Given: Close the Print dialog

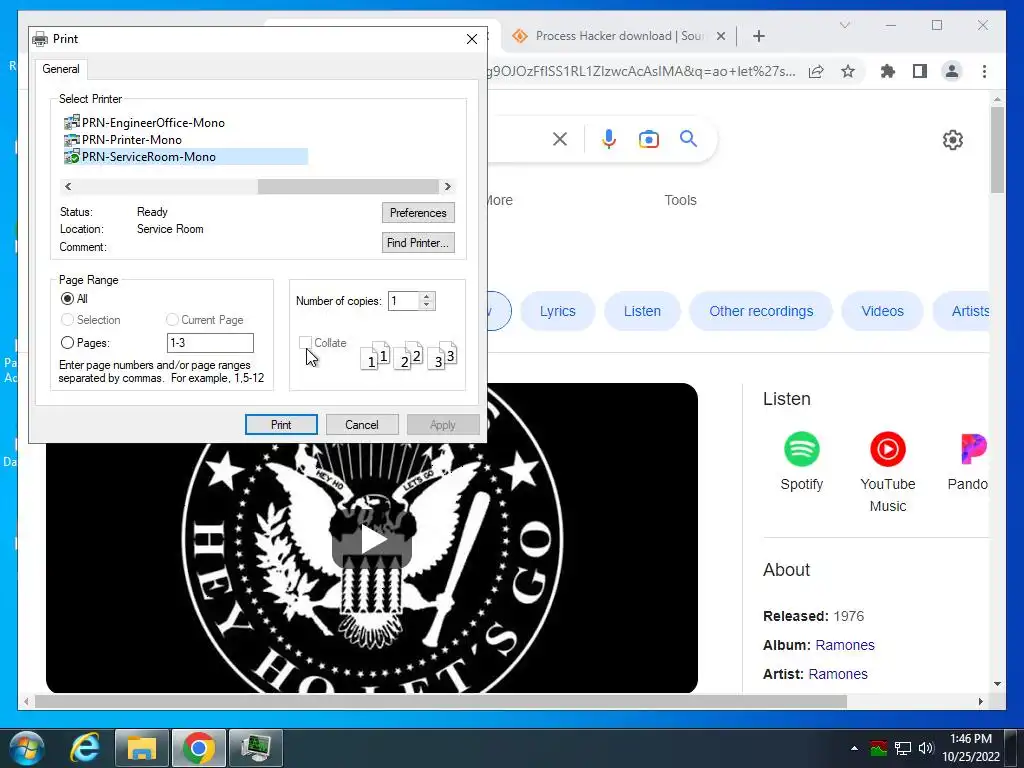Looking at the screenshot, I should (472, 39).
